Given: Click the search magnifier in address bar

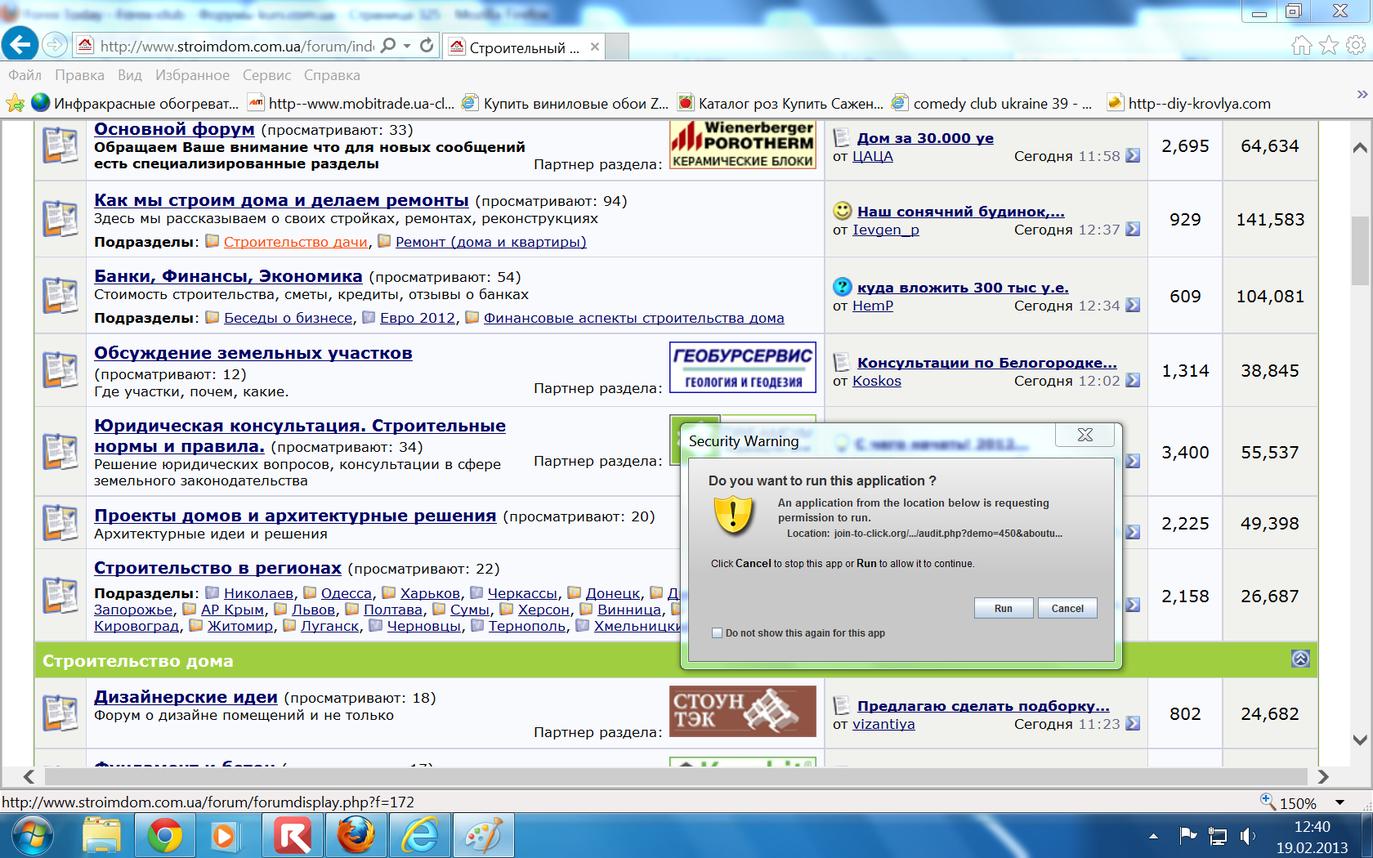Looking at the screenshot, I should (x=388, y=46).
